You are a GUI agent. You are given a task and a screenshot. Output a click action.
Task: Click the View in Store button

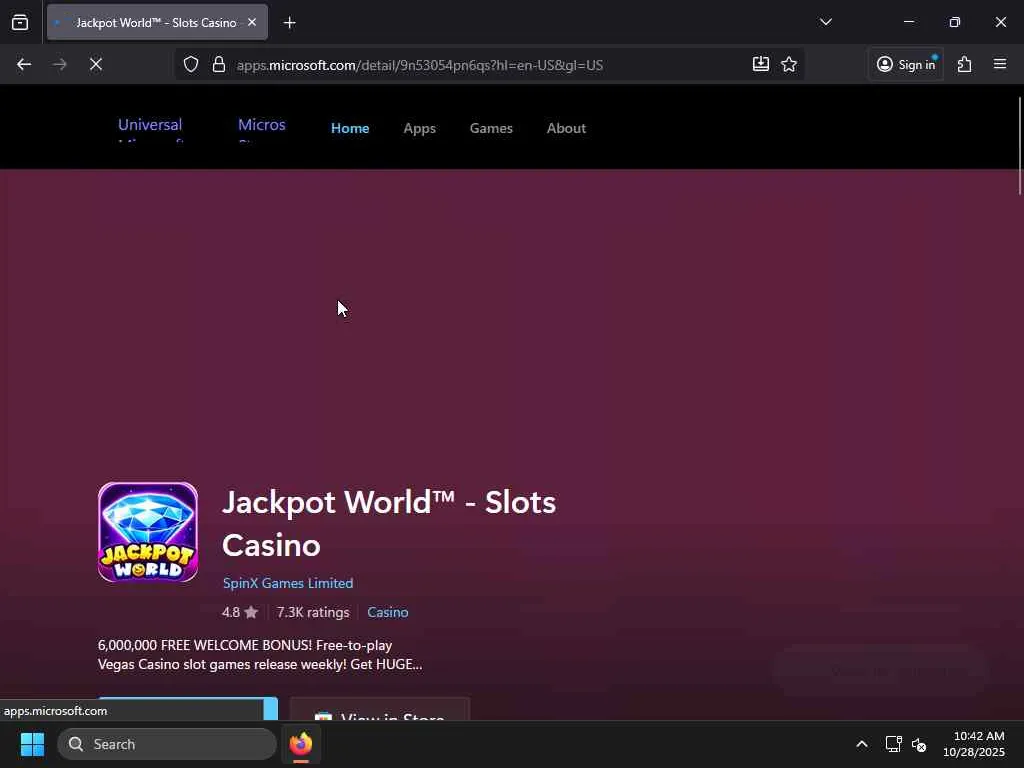tap(380, 711)
